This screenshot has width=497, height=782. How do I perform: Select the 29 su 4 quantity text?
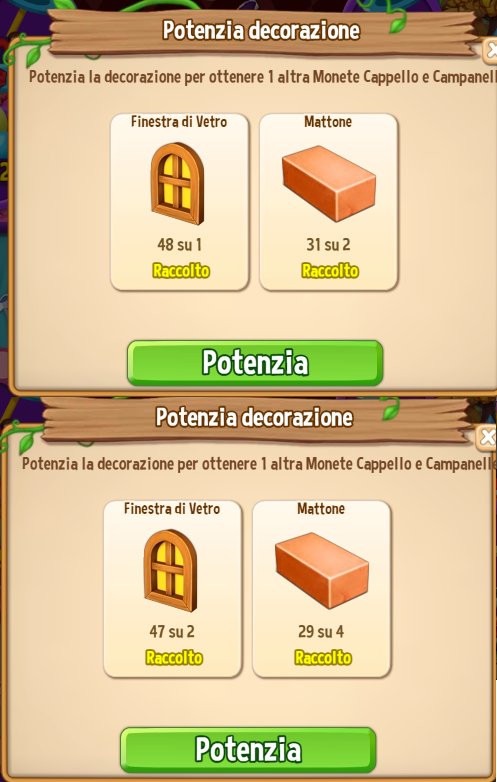pos(321,632)
